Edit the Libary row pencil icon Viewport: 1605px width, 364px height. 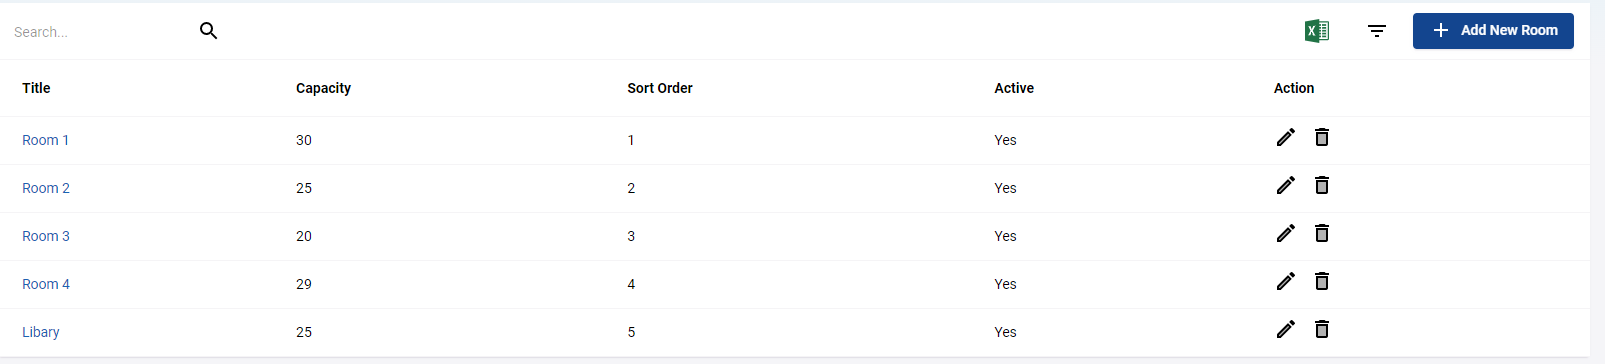pyautogui.click(x=1286, y=329)
